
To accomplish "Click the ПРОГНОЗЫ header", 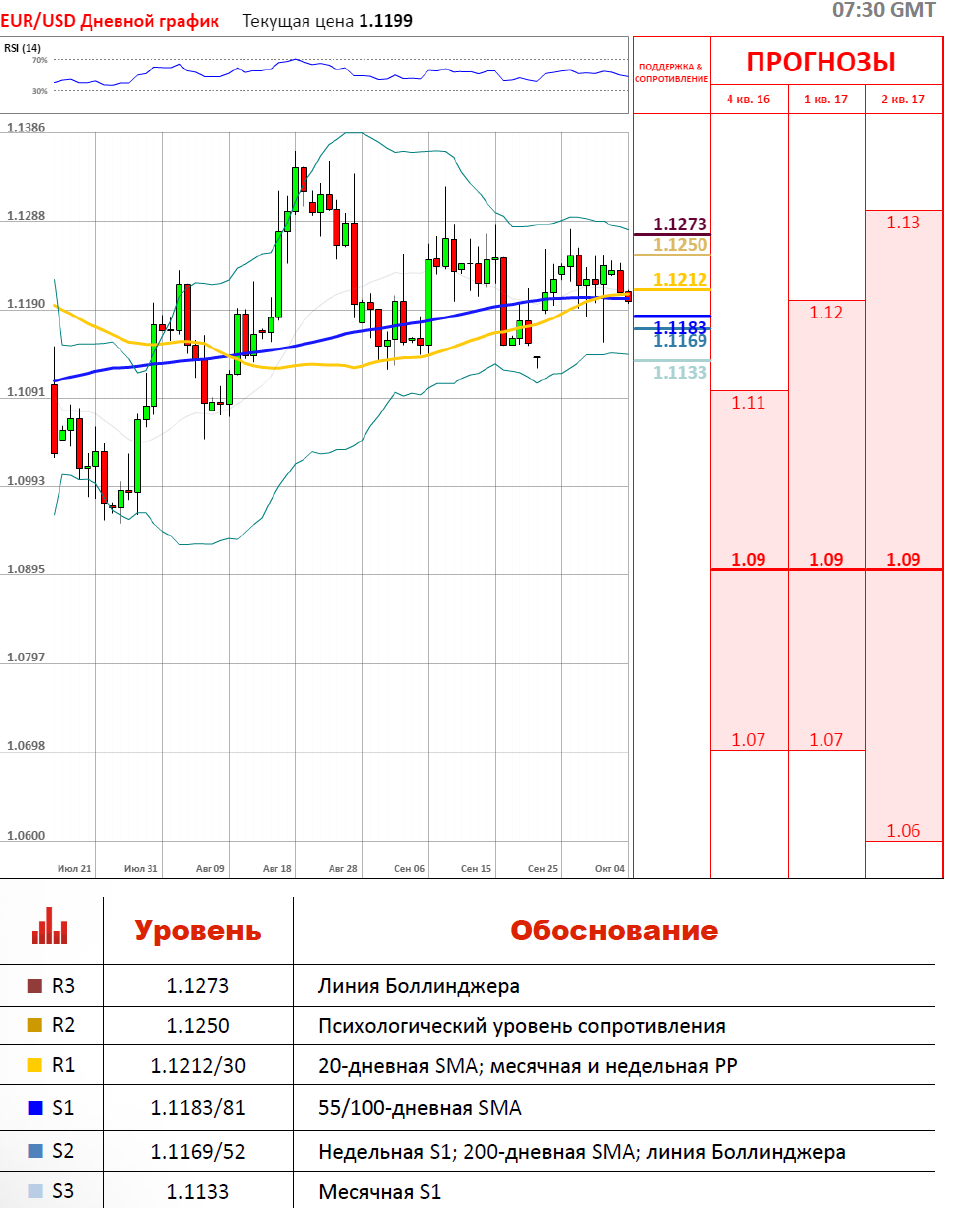I will click(x=820, y=62).
